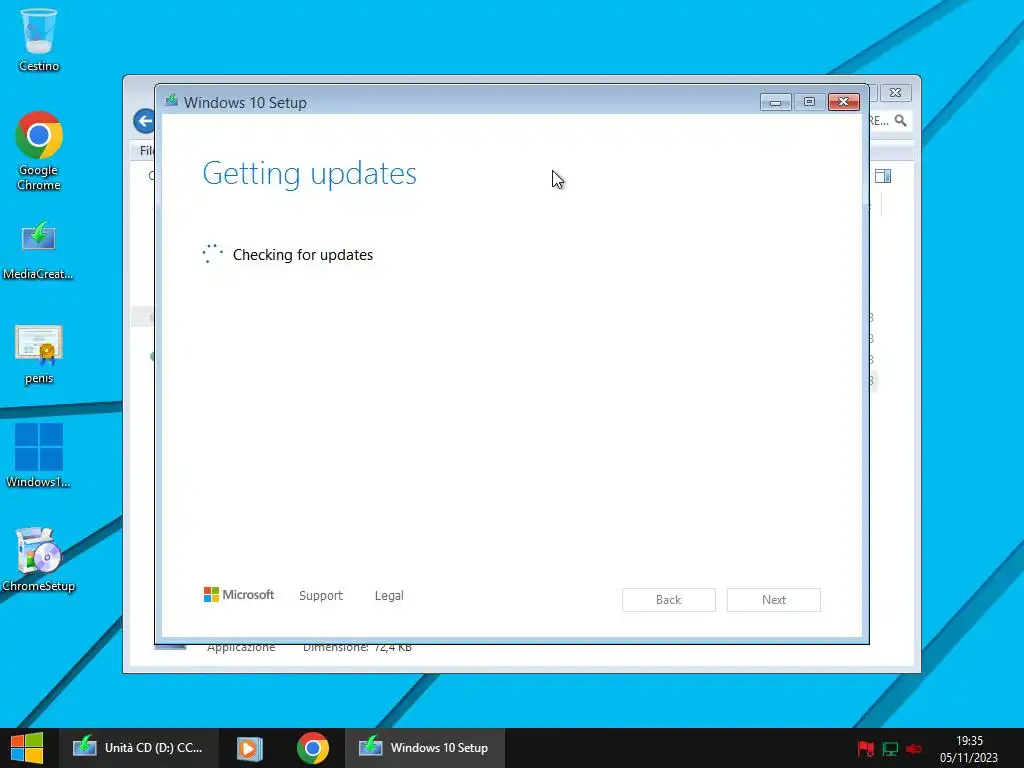Image resolution: width=1024 pixels, height=768 pixels.
Task: Open the Support link
Action: (321, 596)
